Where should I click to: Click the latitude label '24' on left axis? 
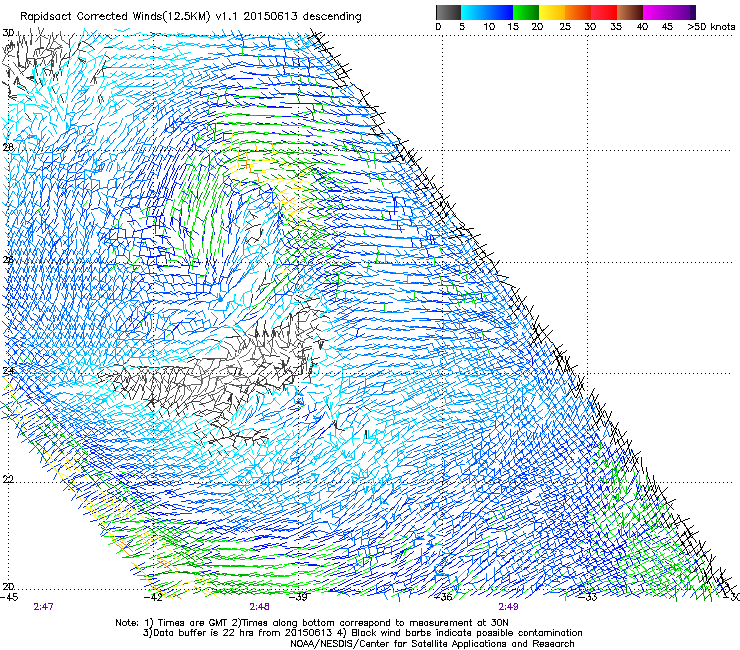8,371
